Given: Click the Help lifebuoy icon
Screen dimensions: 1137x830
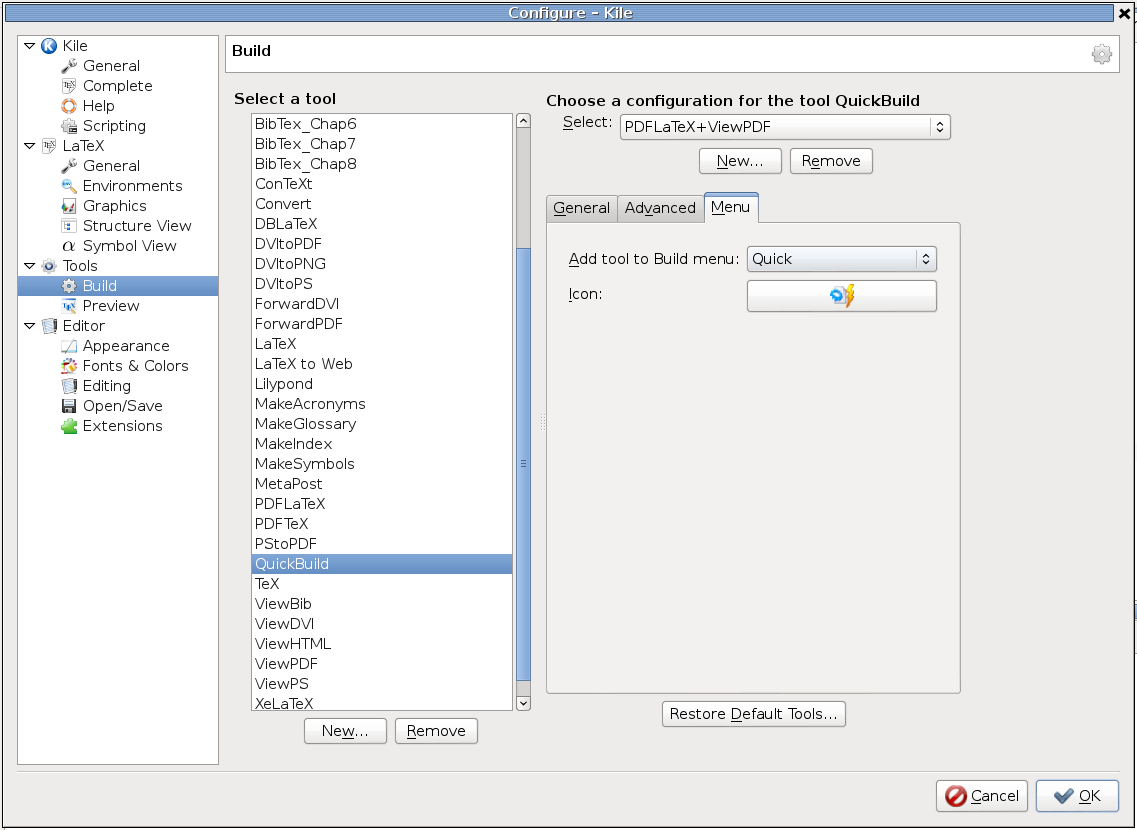Looking at the screenshot, I should (69, 106).
